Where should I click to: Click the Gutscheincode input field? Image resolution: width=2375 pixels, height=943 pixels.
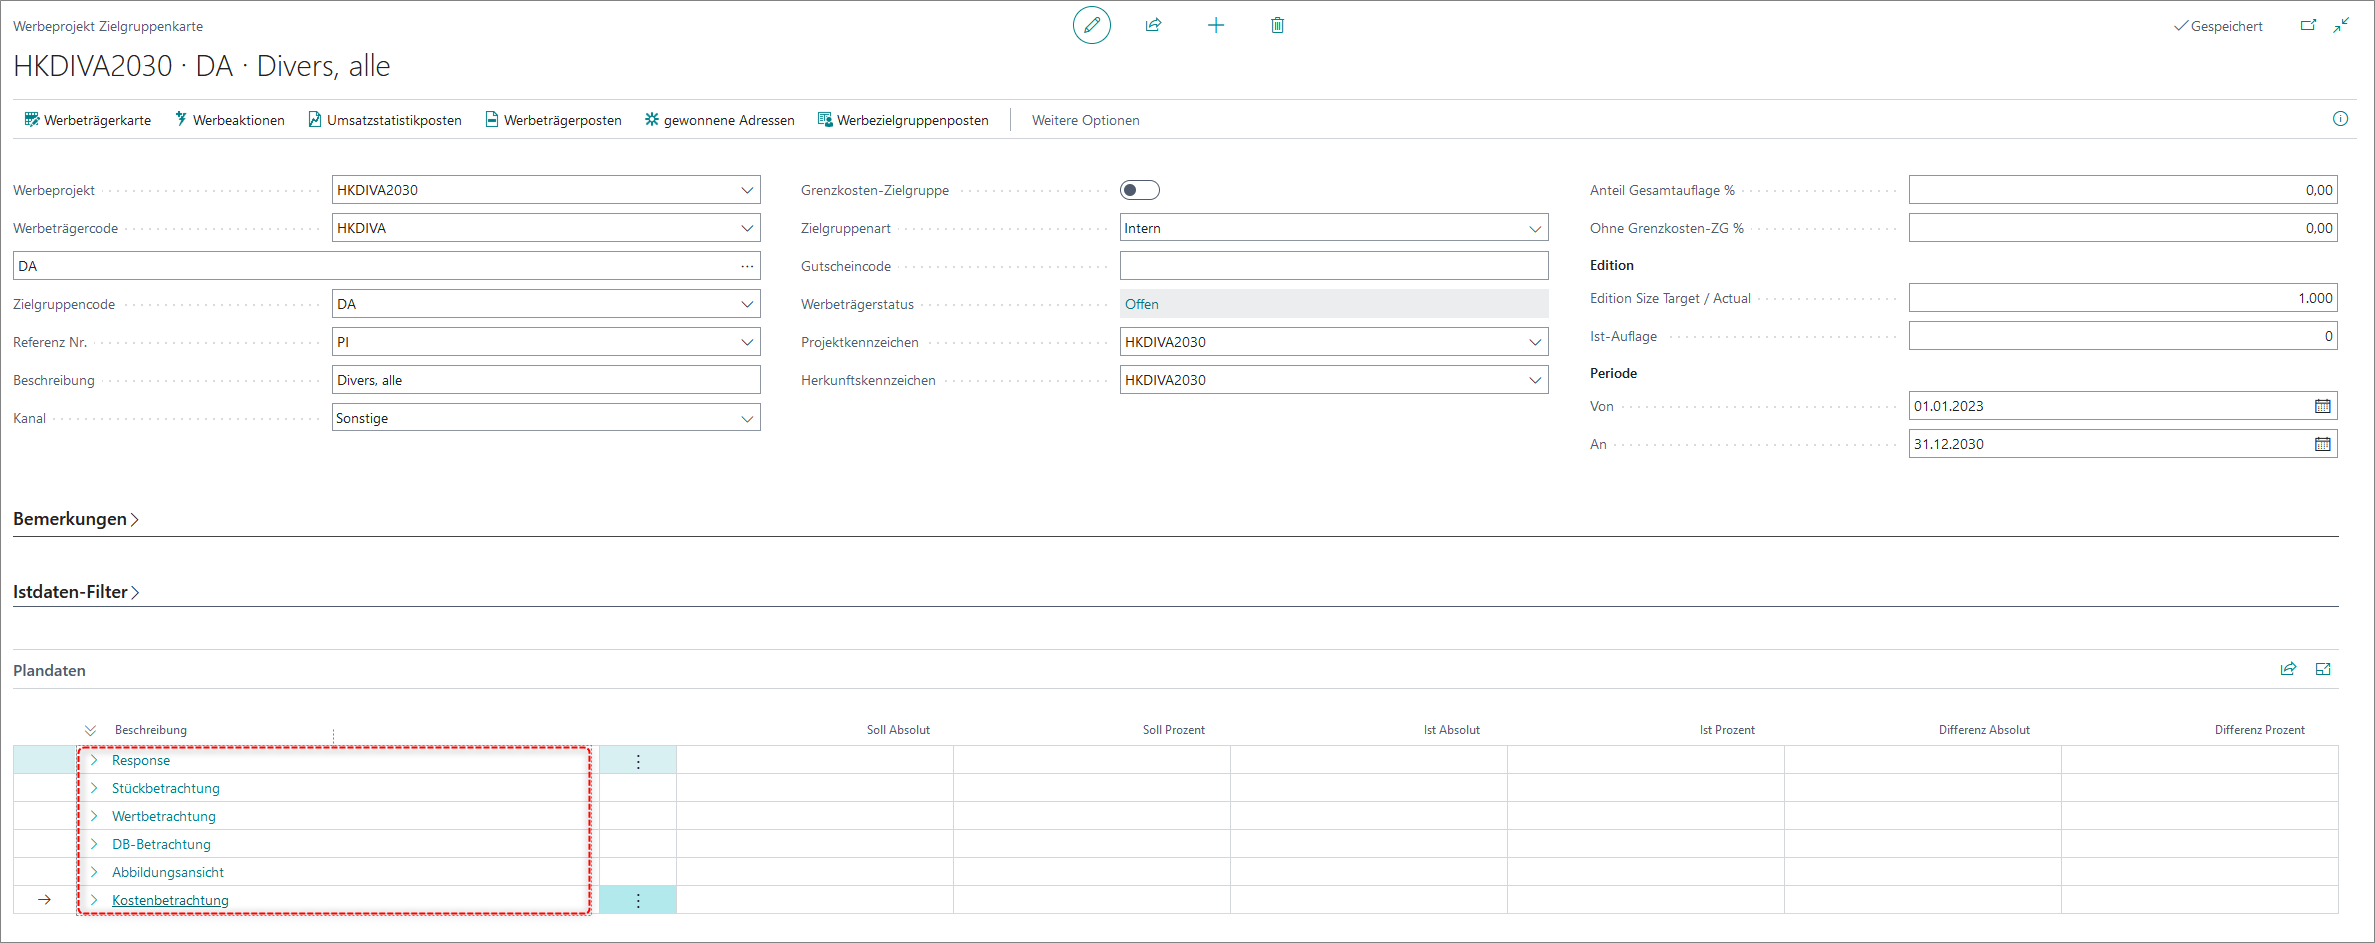pyautogui.click(x=1334, y=266)
